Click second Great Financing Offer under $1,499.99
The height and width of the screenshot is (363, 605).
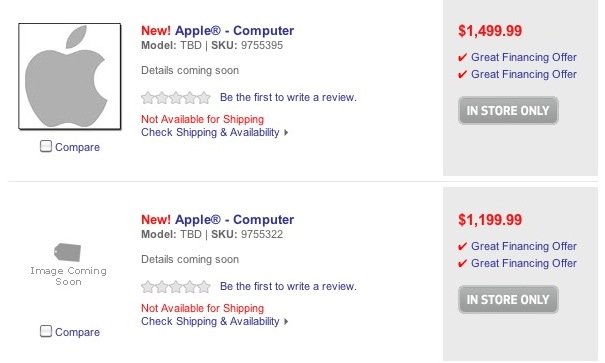pos(524,74)
